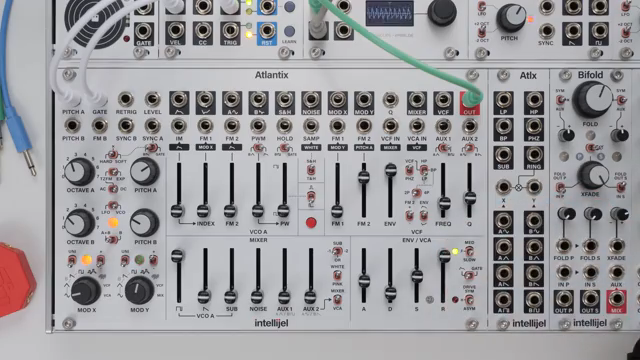
Task: Click the red MIX jack on Bifold
Action: tap(616, 299)
